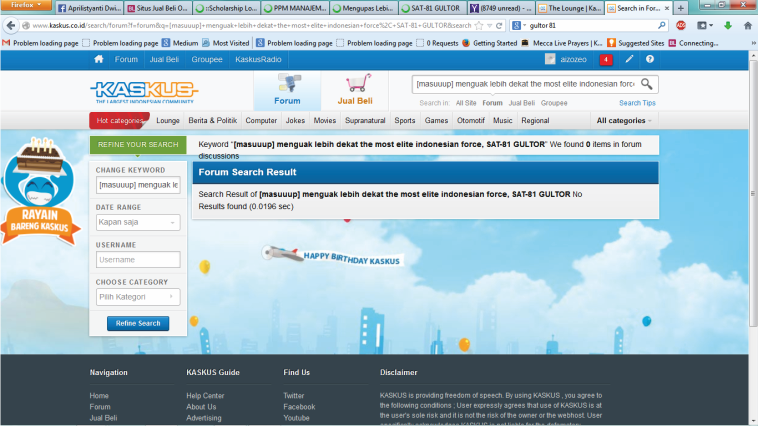Open Forum in the top navigation bar
The height and width of the screenshot is (426, 758).
(126, 59)
